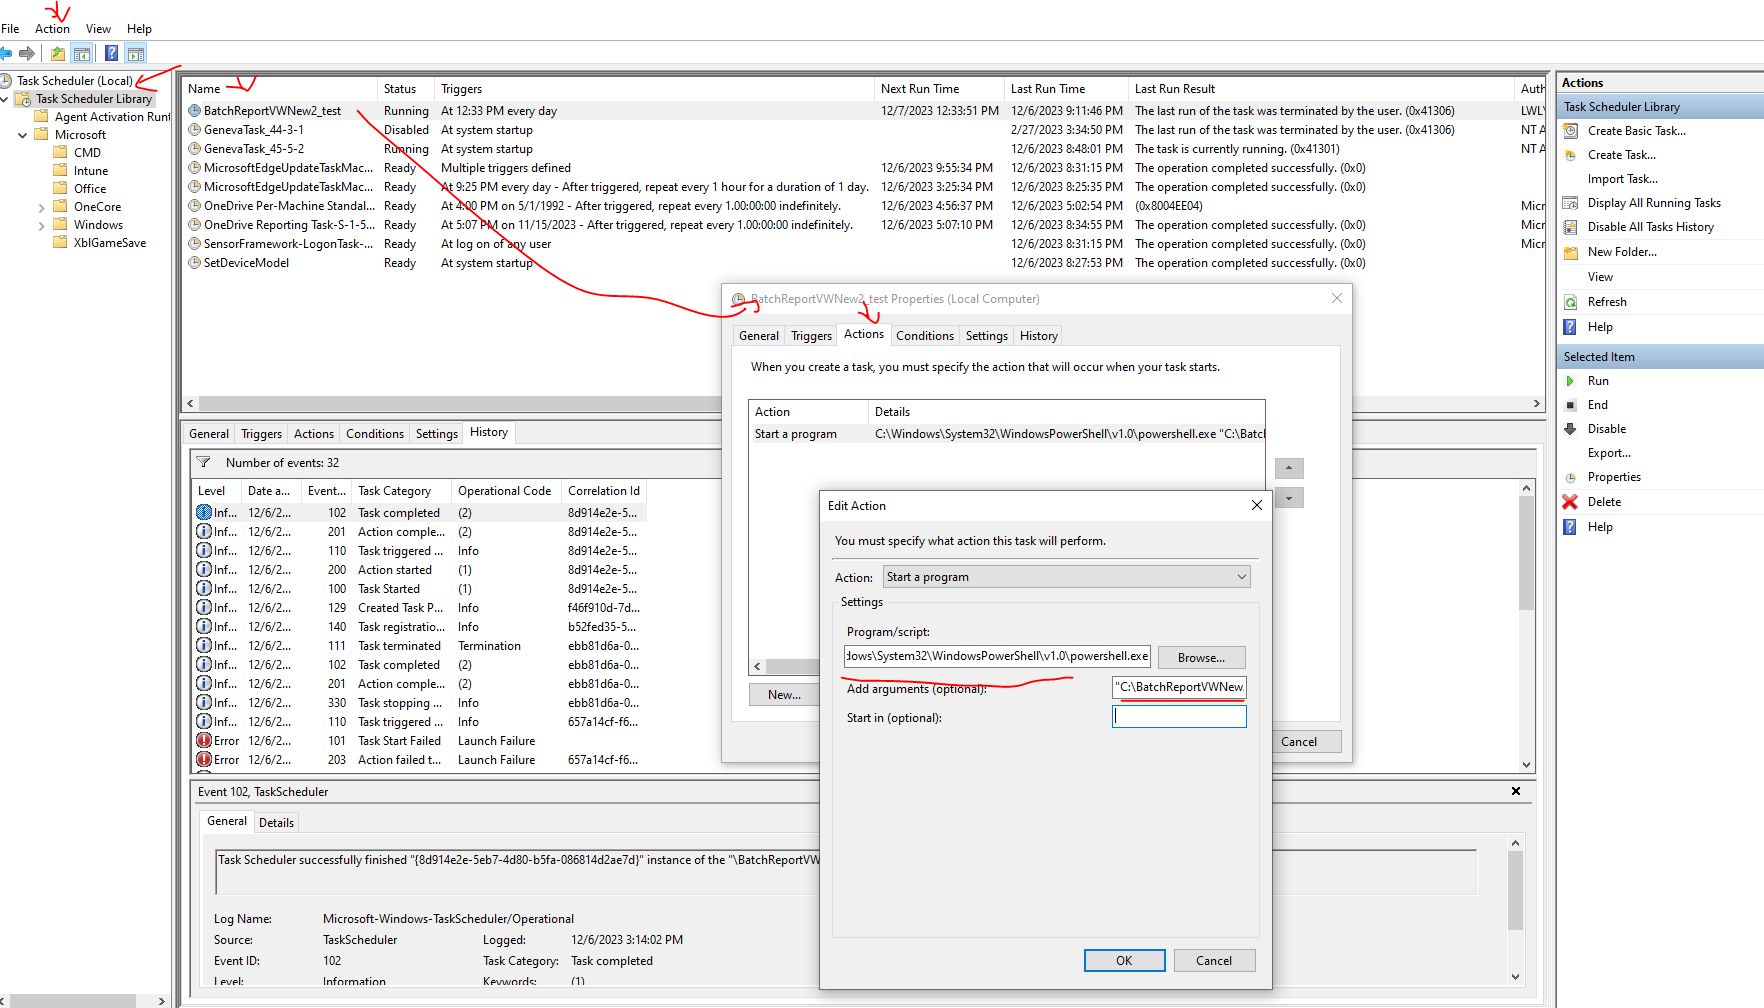Click New Folder in the Actions pane
Viewport: 1764px width, 1008px height.
(x=1621, y=252)
